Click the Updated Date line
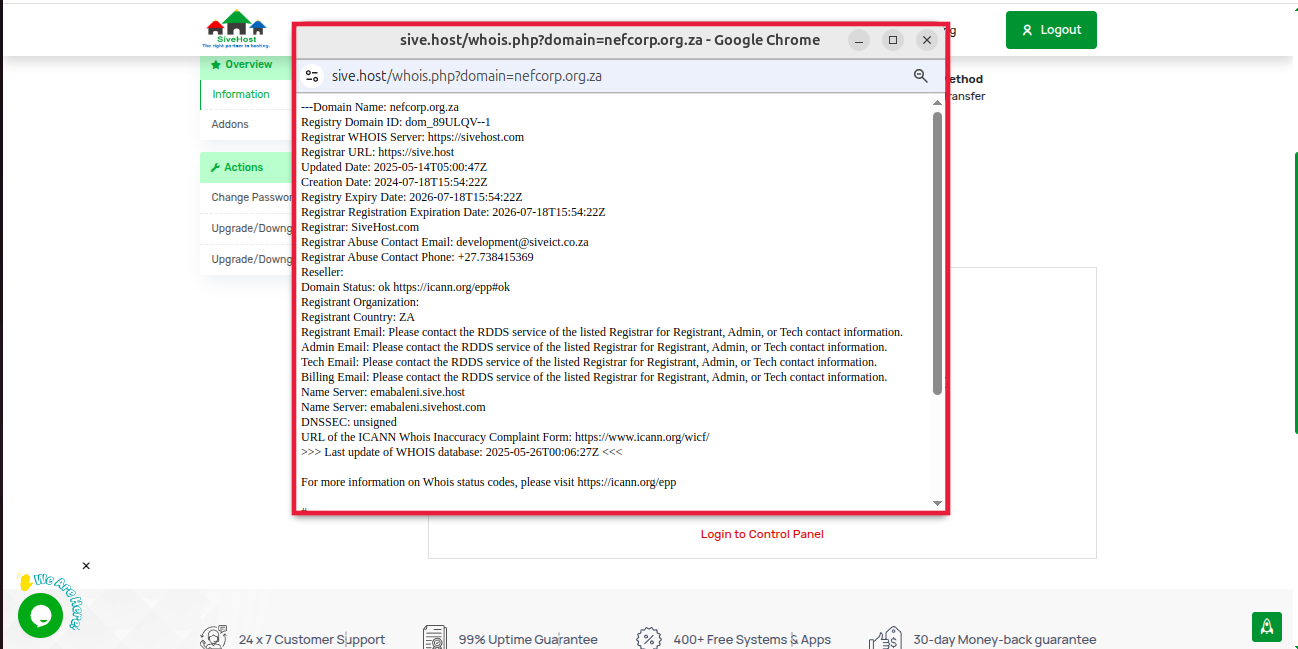This screenshot has height=649, width=1298. tap(394, 167)
